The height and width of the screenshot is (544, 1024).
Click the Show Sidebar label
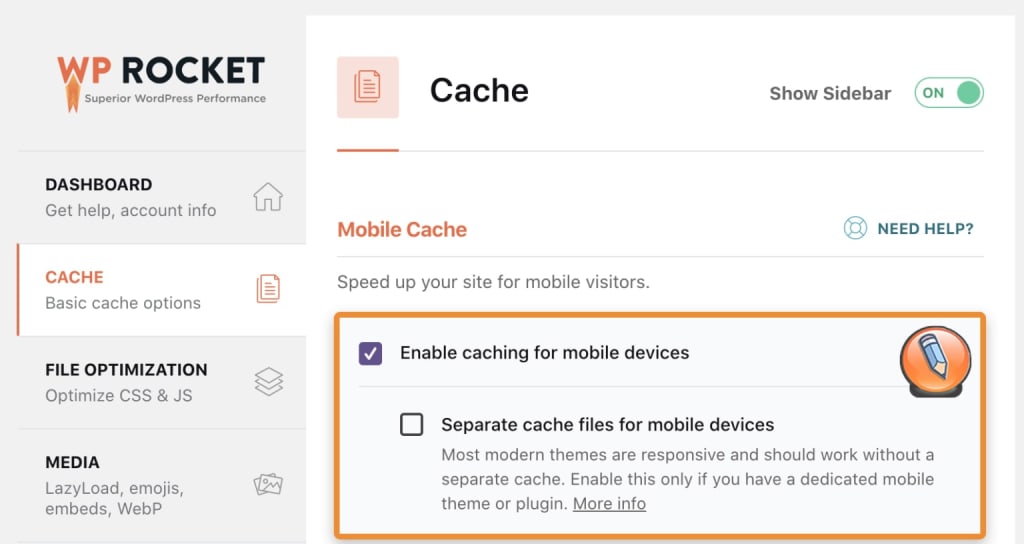pyautogui.click(x=830, y=93)
